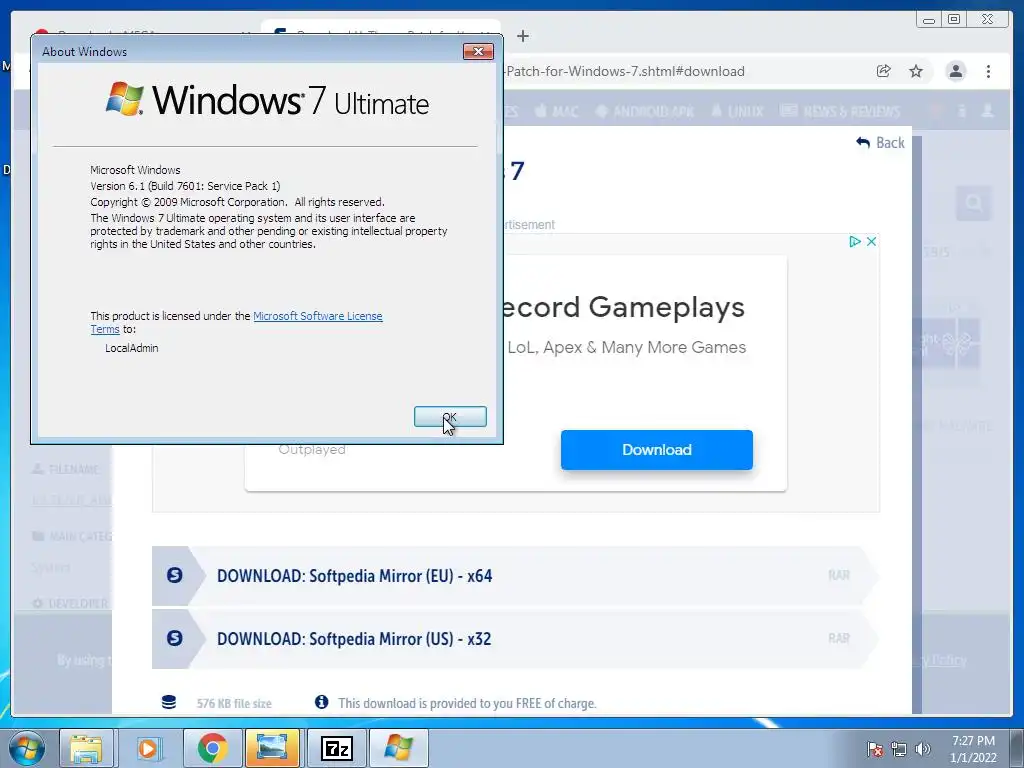This screenshot has width=1024, height=768.
Task: Open the clock showing 7:27 PM
Action: 973,749
